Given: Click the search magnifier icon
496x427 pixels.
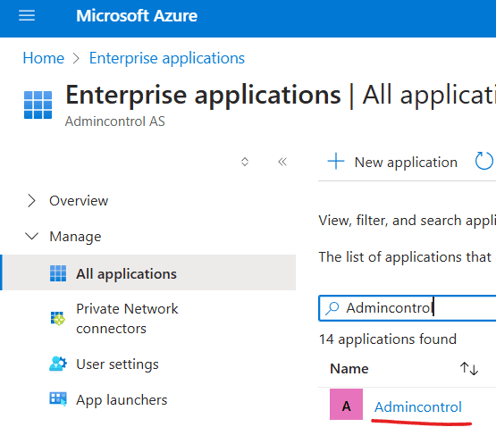Looking at the screenshot, I should coord(332,308).
